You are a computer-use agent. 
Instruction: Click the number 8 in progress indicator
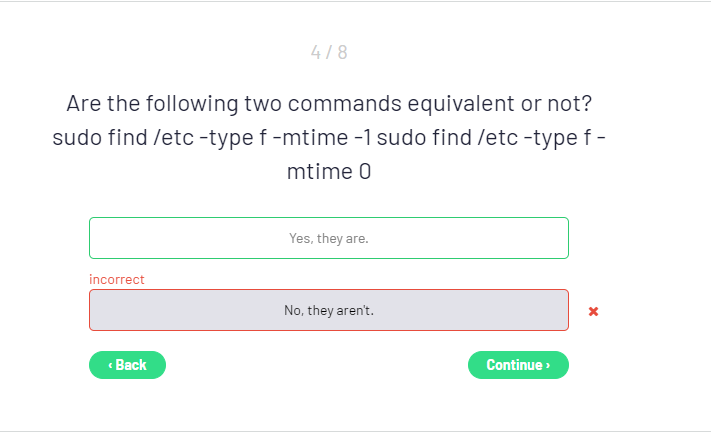(x=342, y=52)
